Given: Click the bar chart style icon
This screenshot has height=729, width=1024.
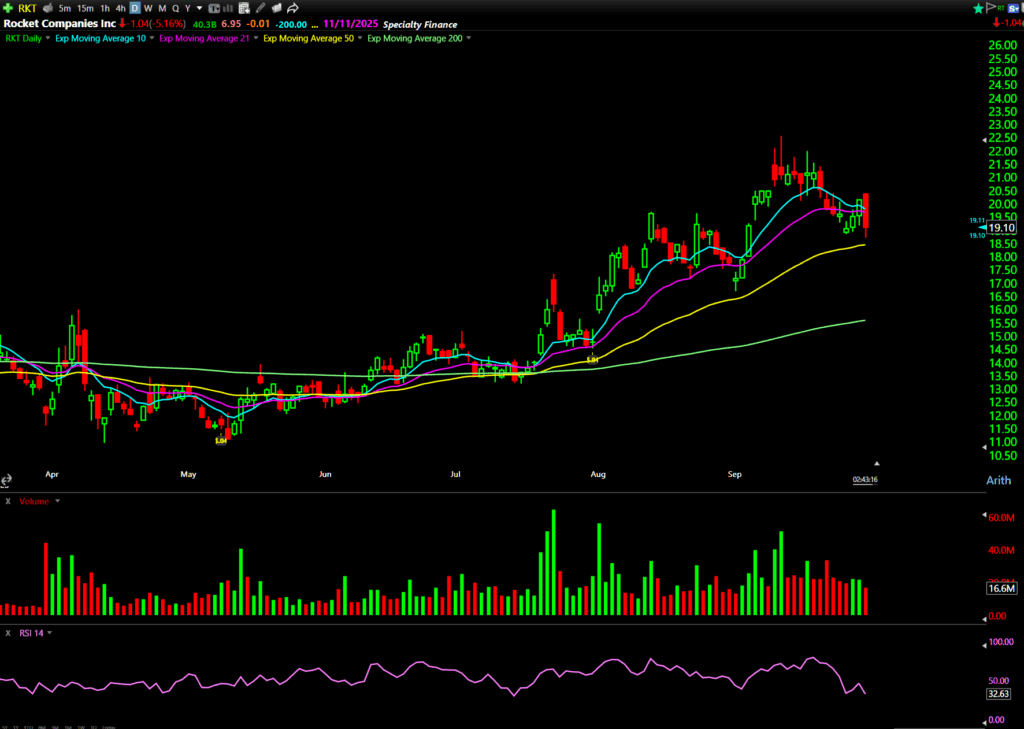Looking at the screenshot, I should pos(229,8).
